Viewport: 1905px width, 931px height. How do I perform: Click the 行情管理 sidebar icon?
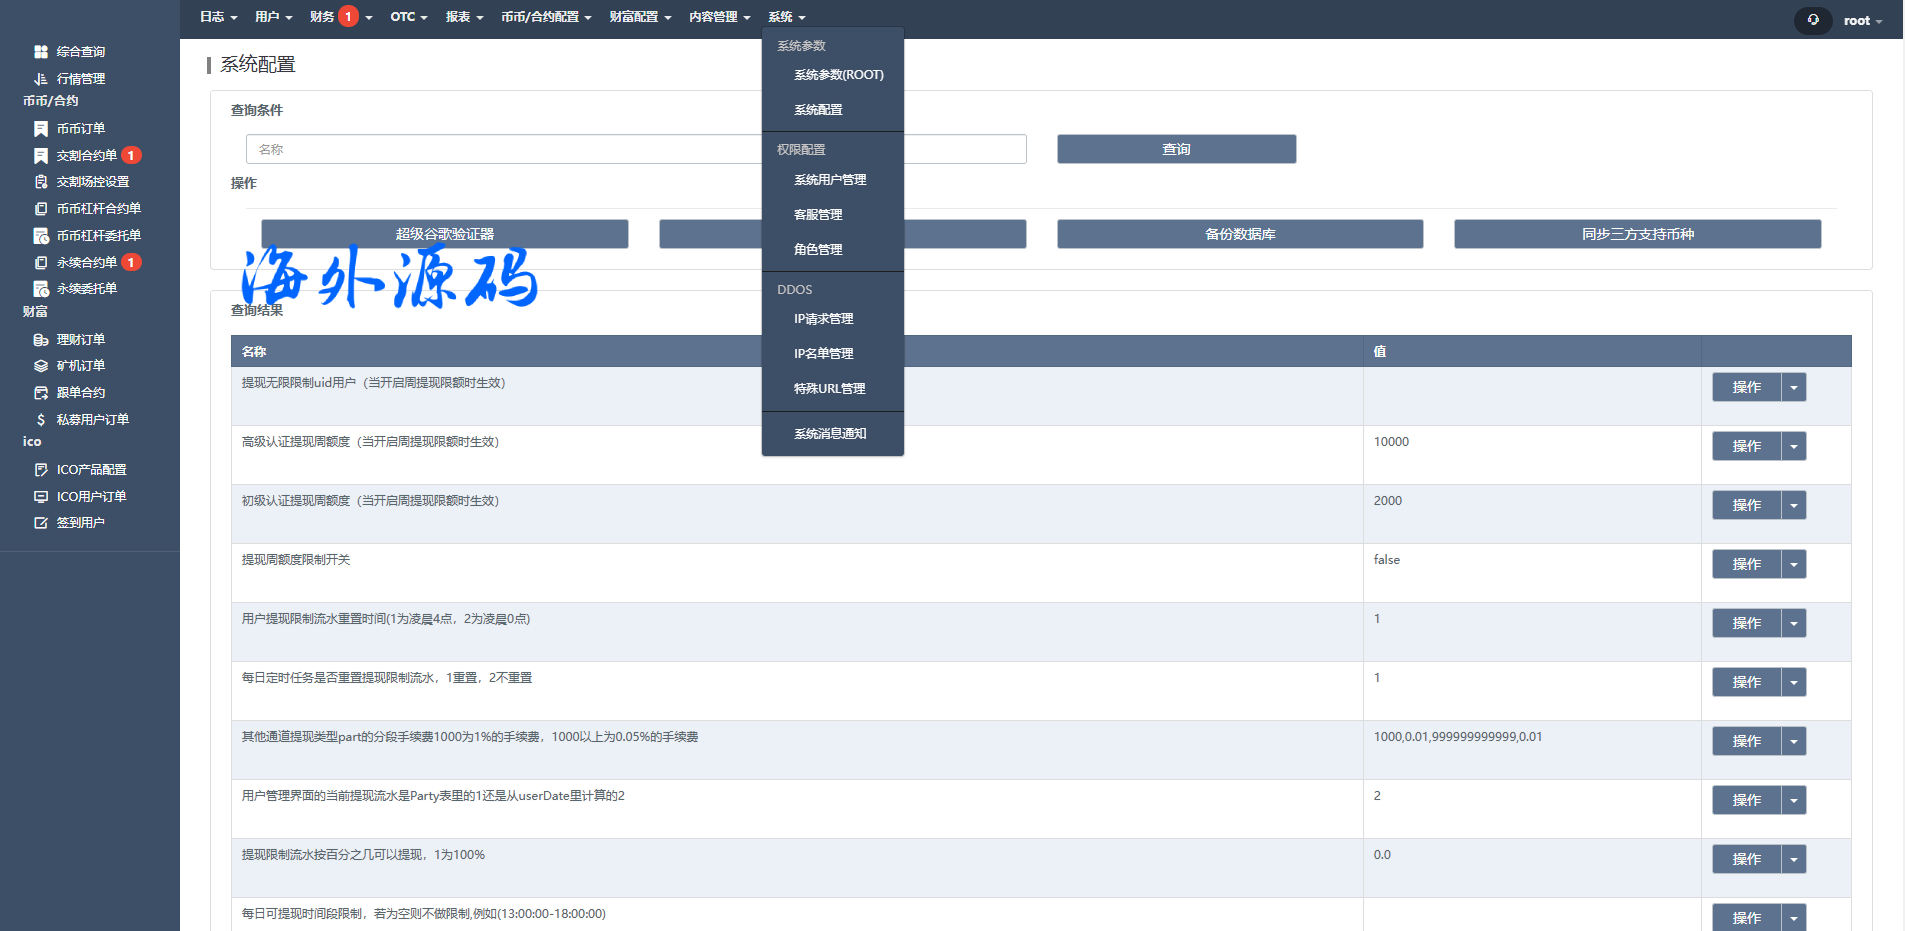[x=41, y=79]
